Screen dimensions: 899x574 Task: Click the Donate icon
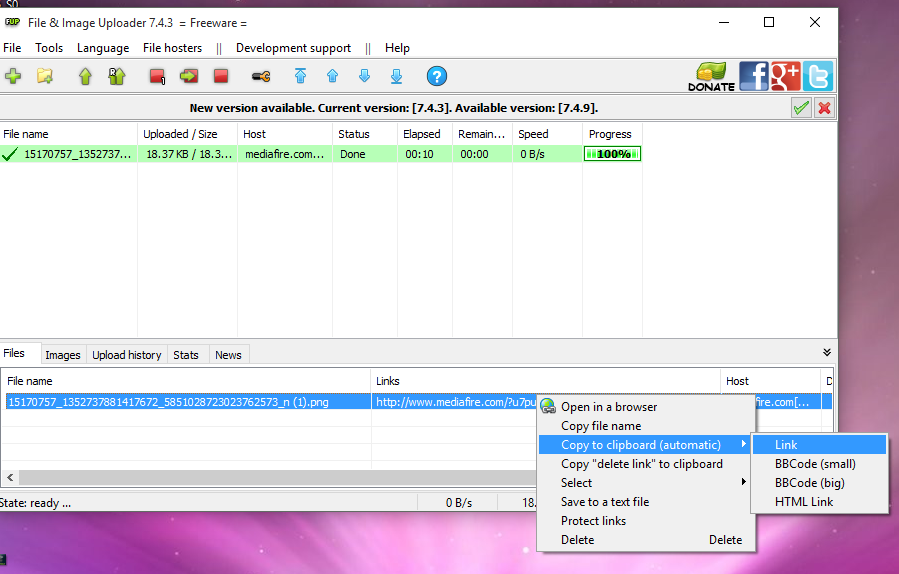pyautogui.click(x=711, y=76)
